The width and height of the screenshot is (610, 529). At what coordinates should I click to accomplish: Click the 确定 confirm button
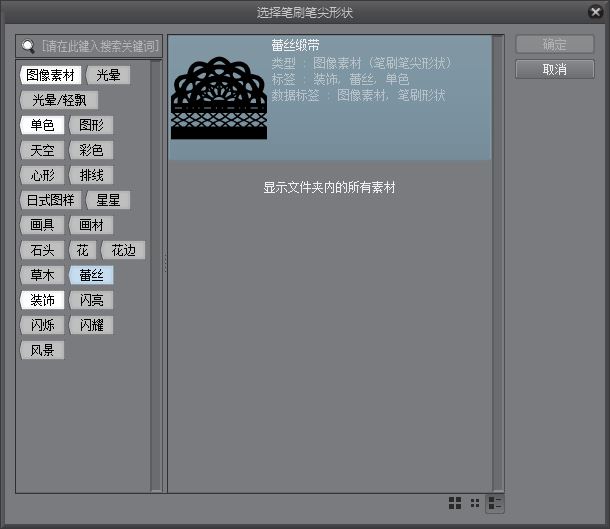(554, 44)
